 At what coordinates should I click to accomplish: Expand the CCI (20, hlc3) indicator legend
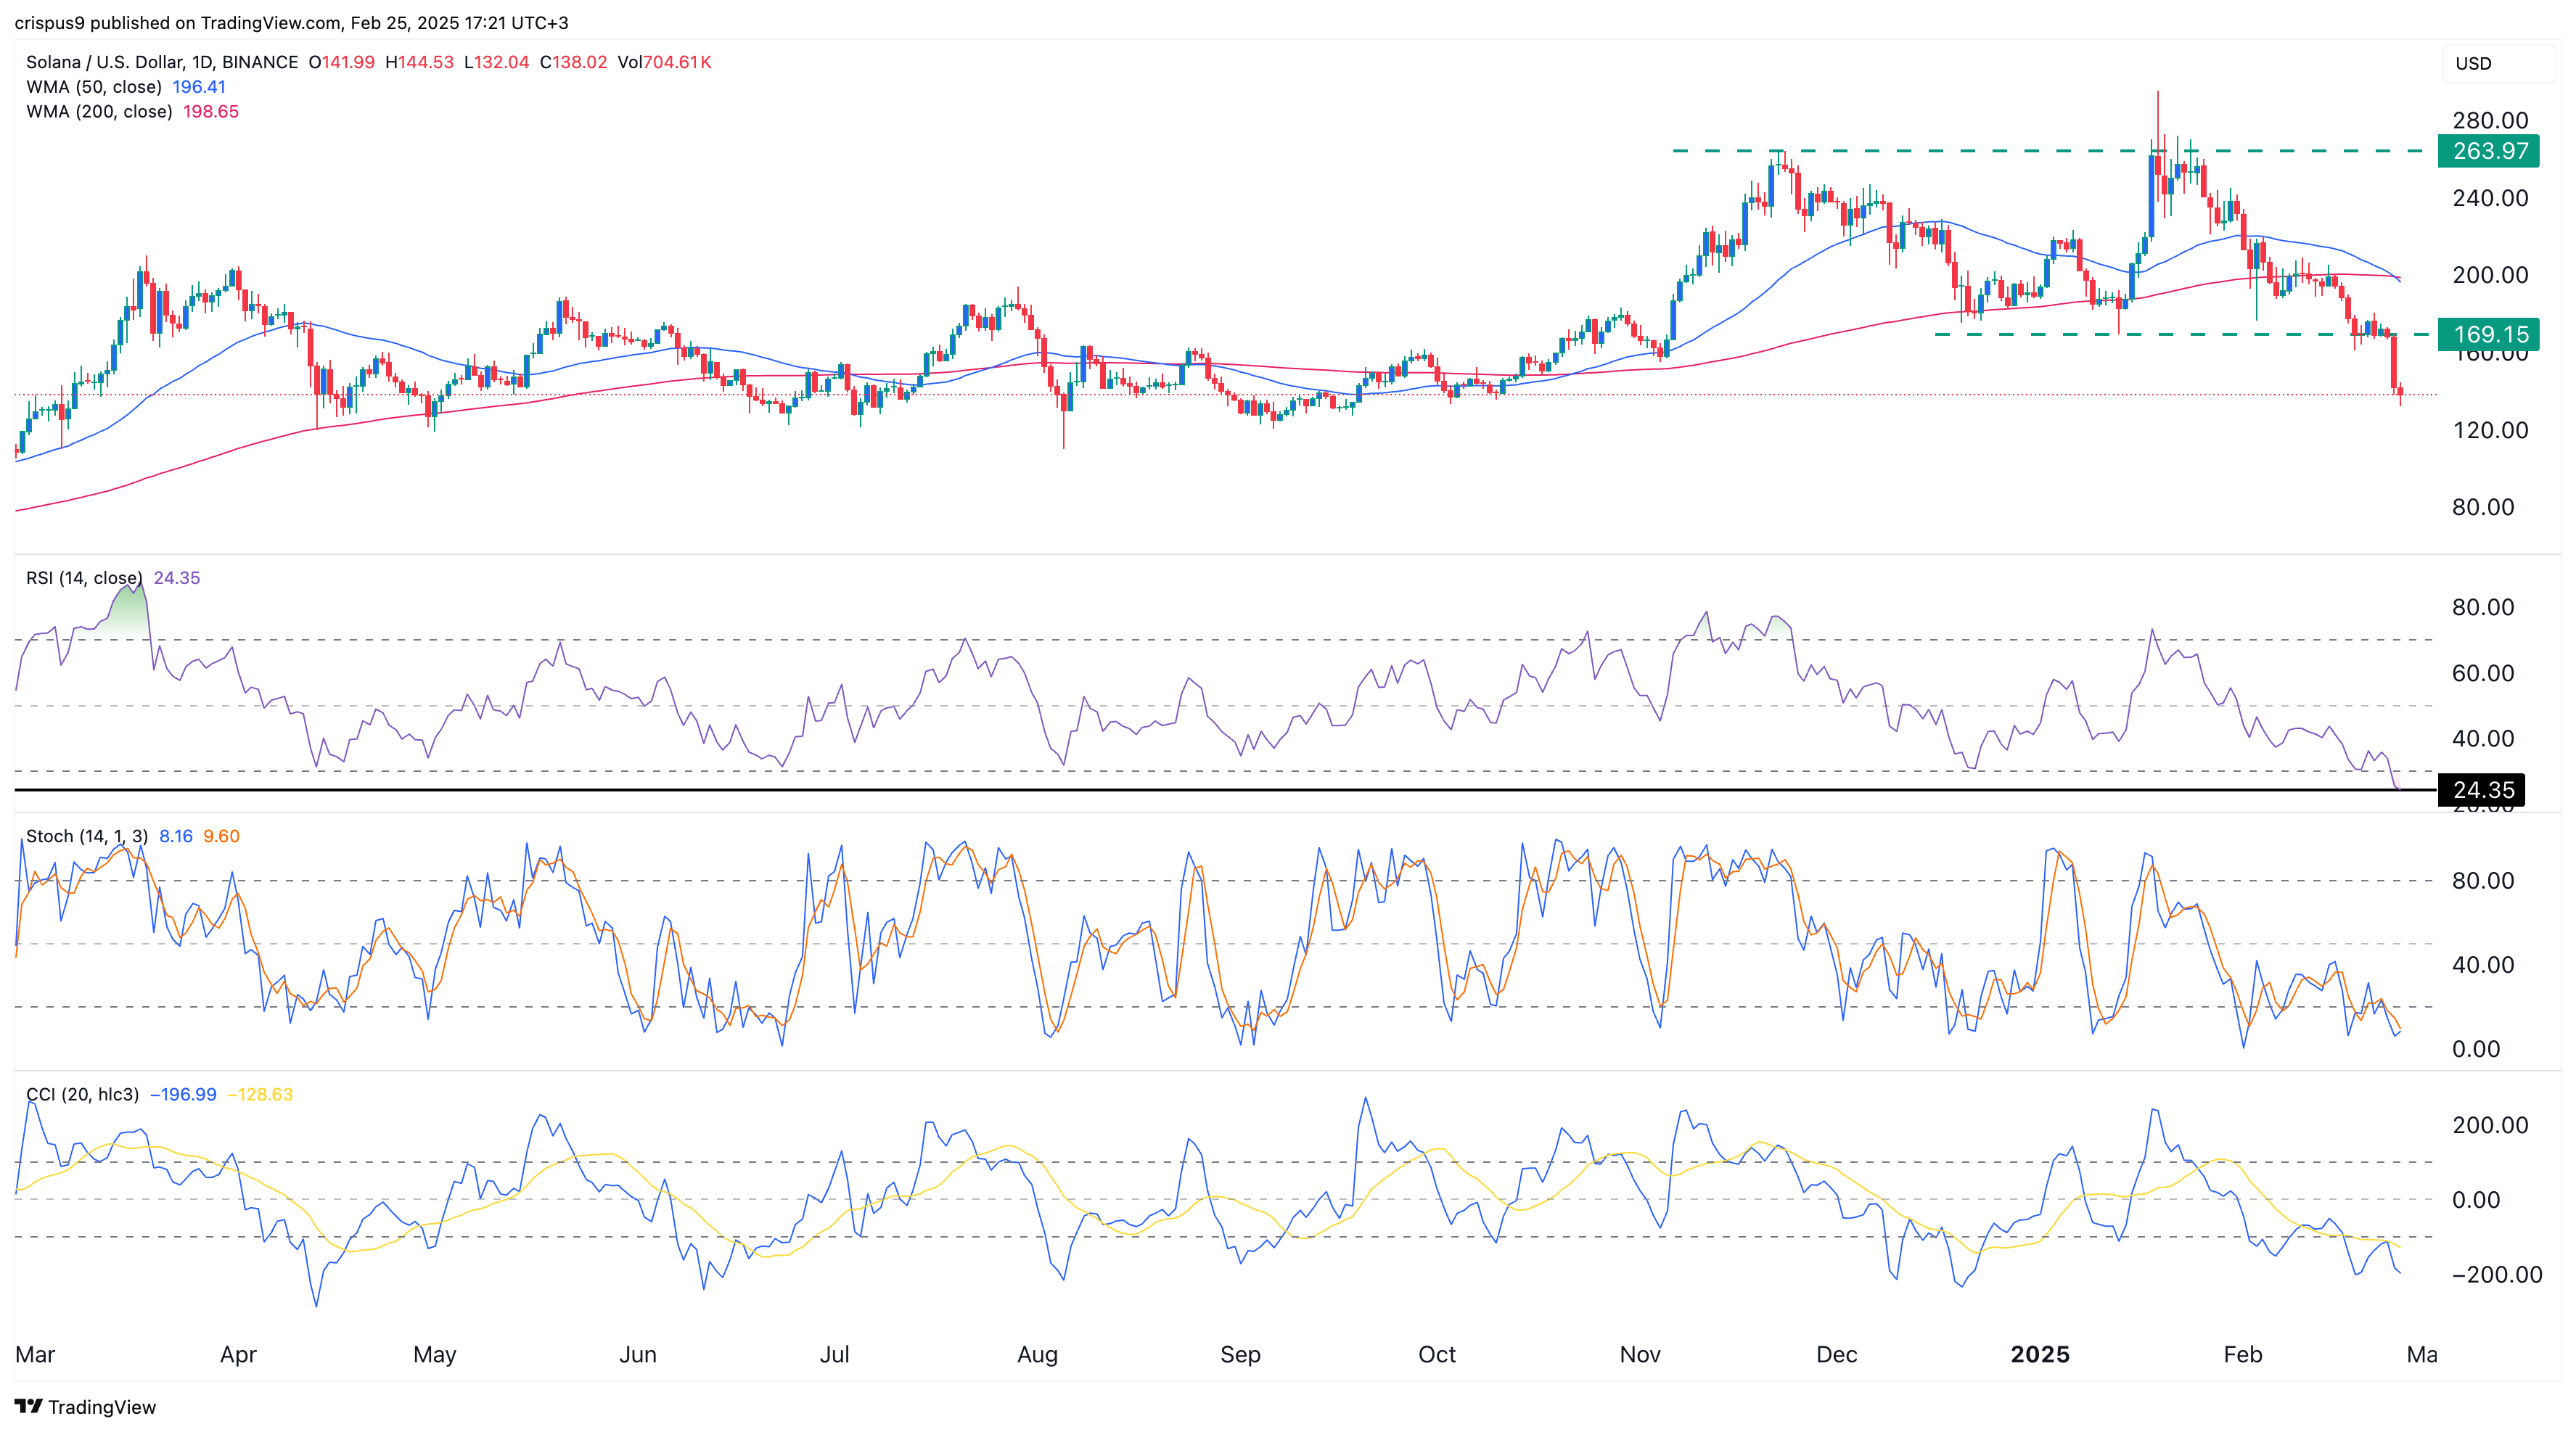[x=82, y=1094]
